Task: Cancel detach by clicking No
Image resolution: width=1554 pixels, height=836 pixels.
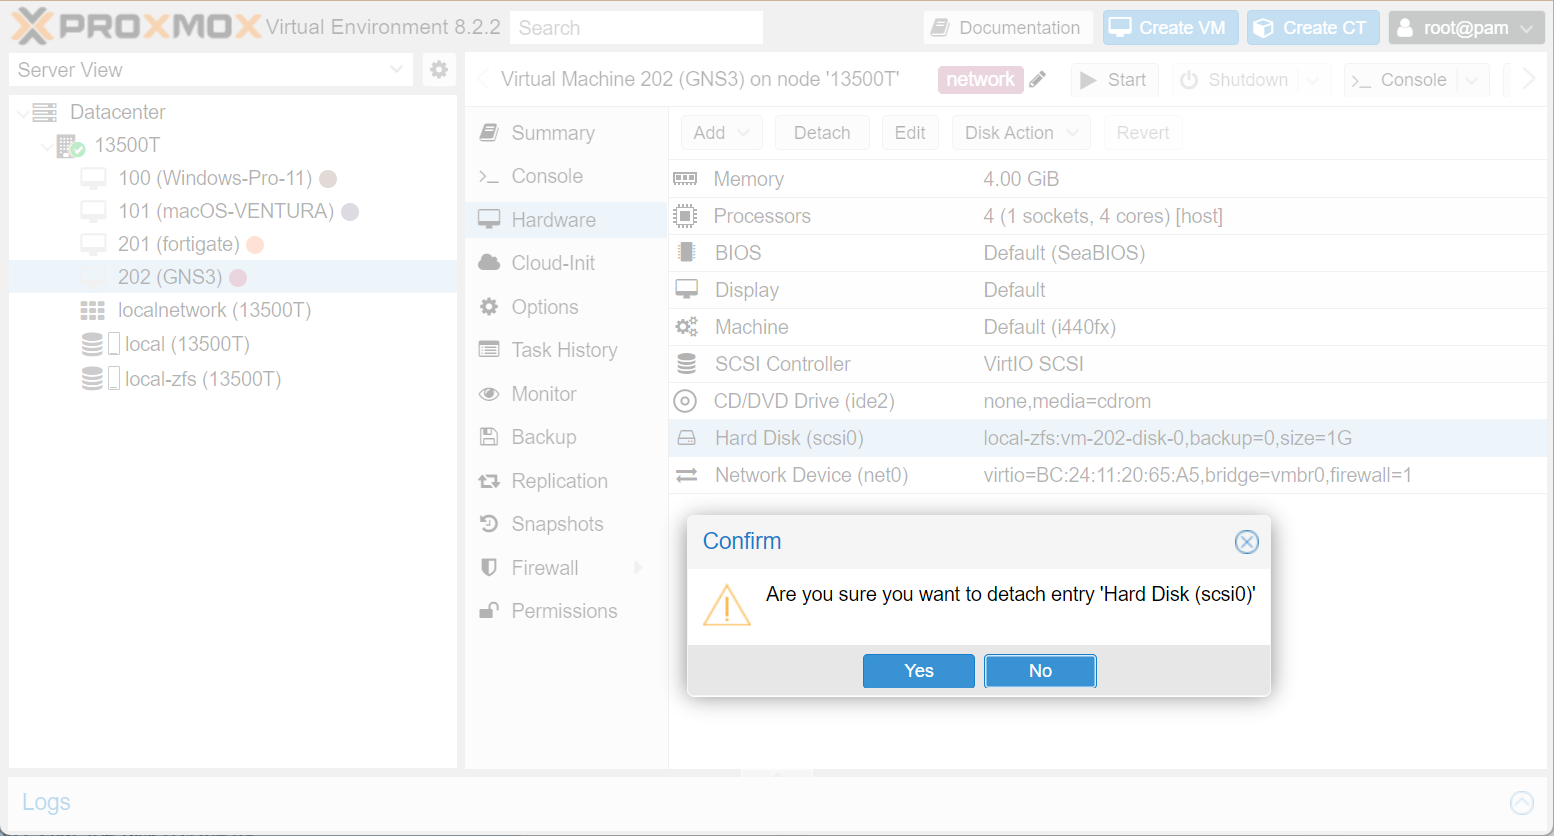Action: tap(1040, 671)
